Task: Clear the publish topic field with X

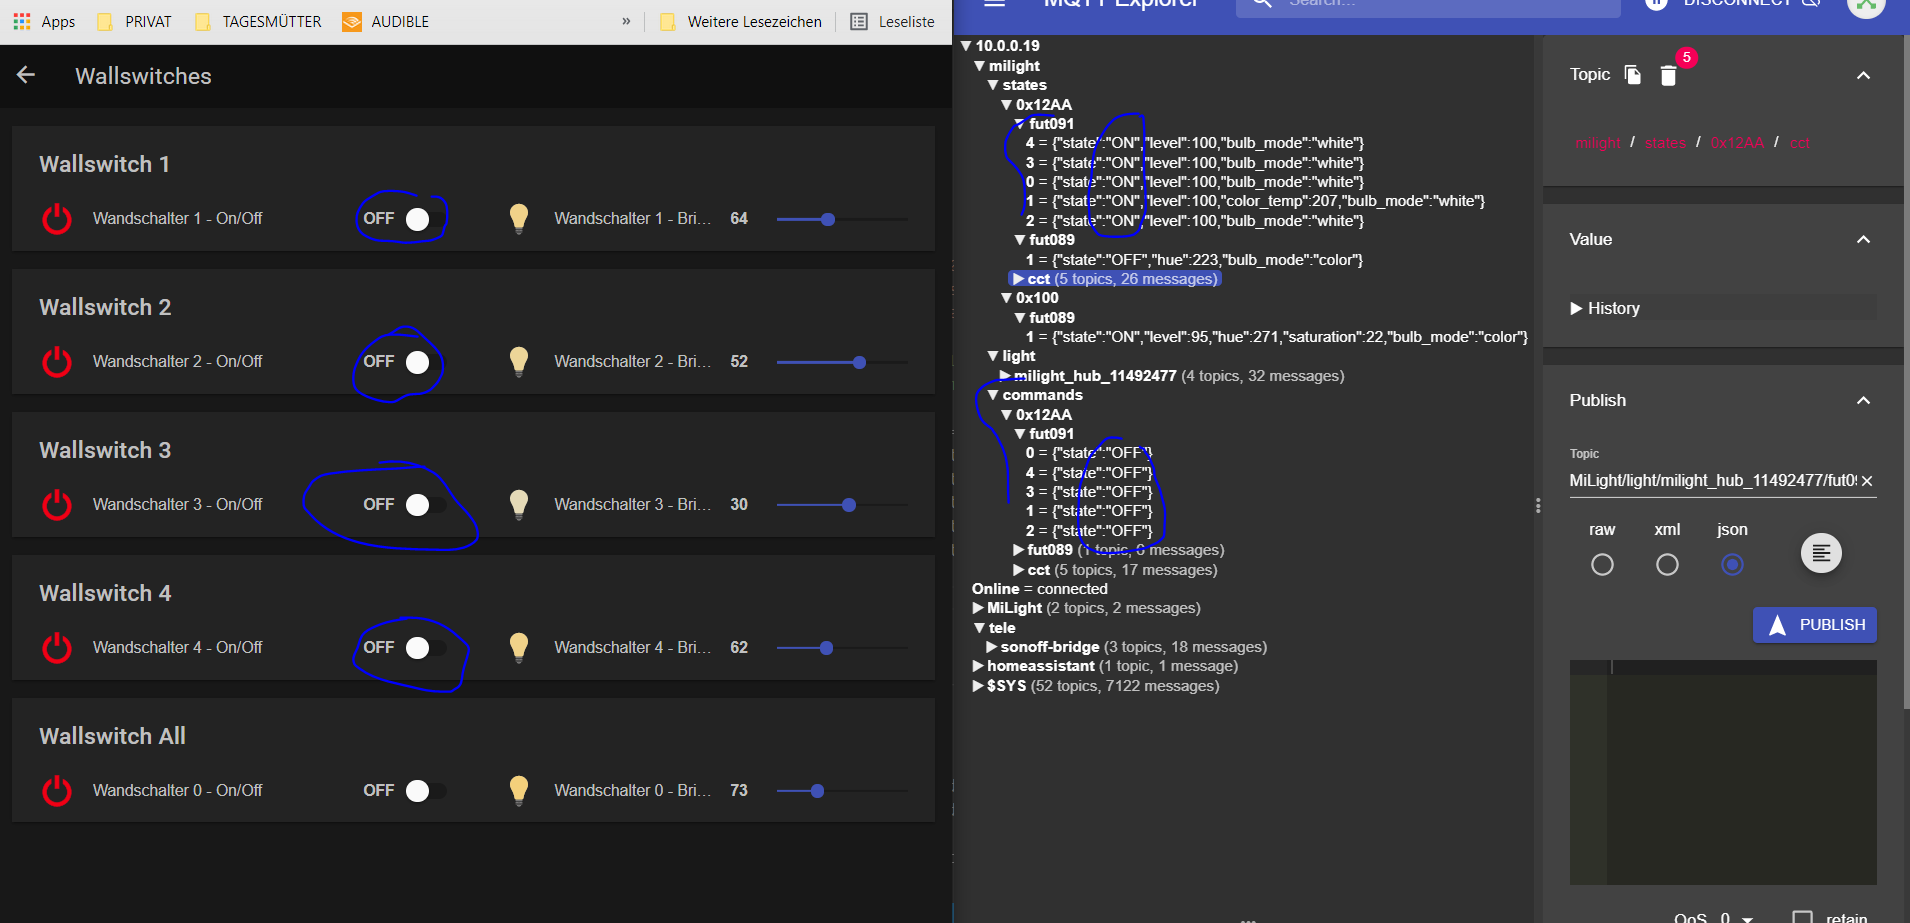Action: click(1867, 481)
